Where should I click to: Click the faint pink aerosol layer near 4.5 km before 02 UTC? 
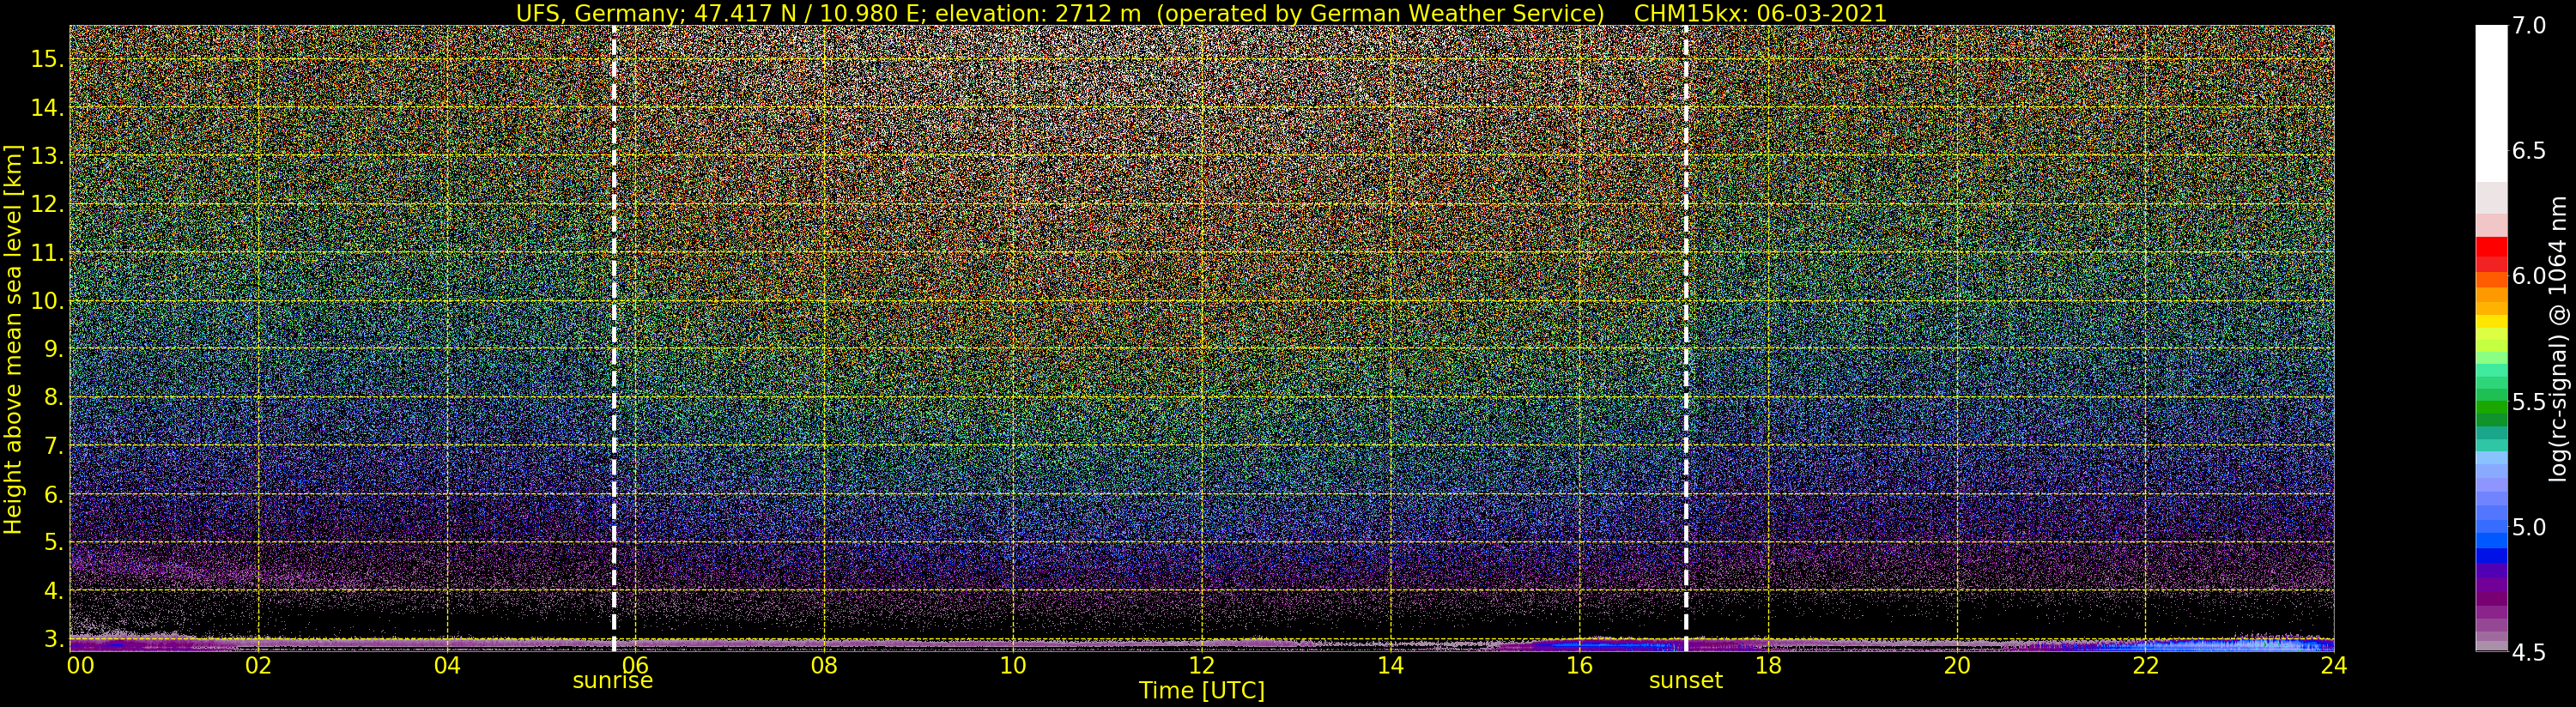pyautogui.click(x=165, y=568)
